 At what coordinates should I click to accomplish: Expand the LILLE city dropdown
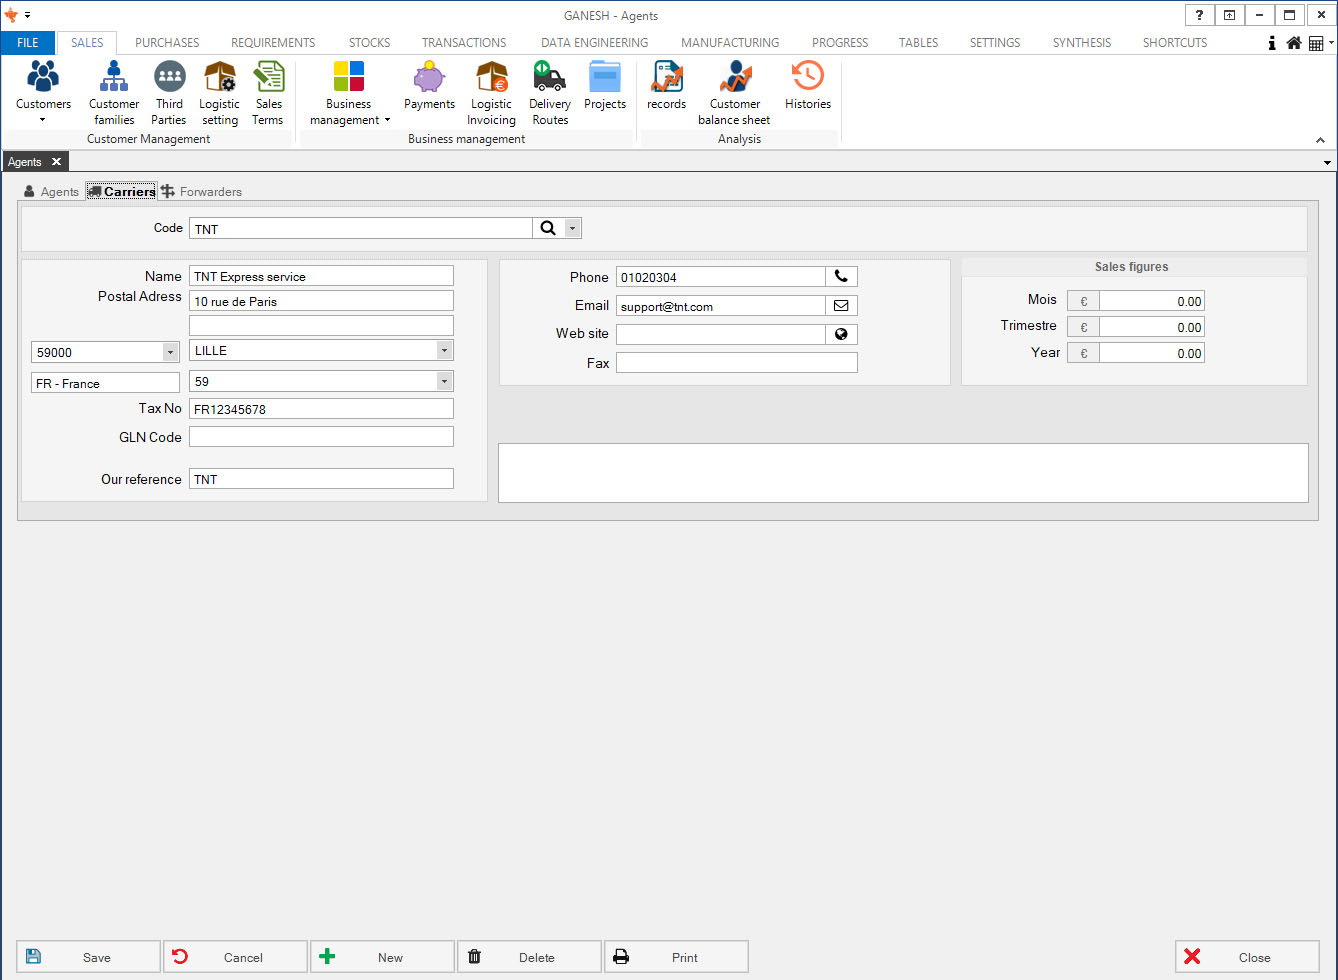443,350
